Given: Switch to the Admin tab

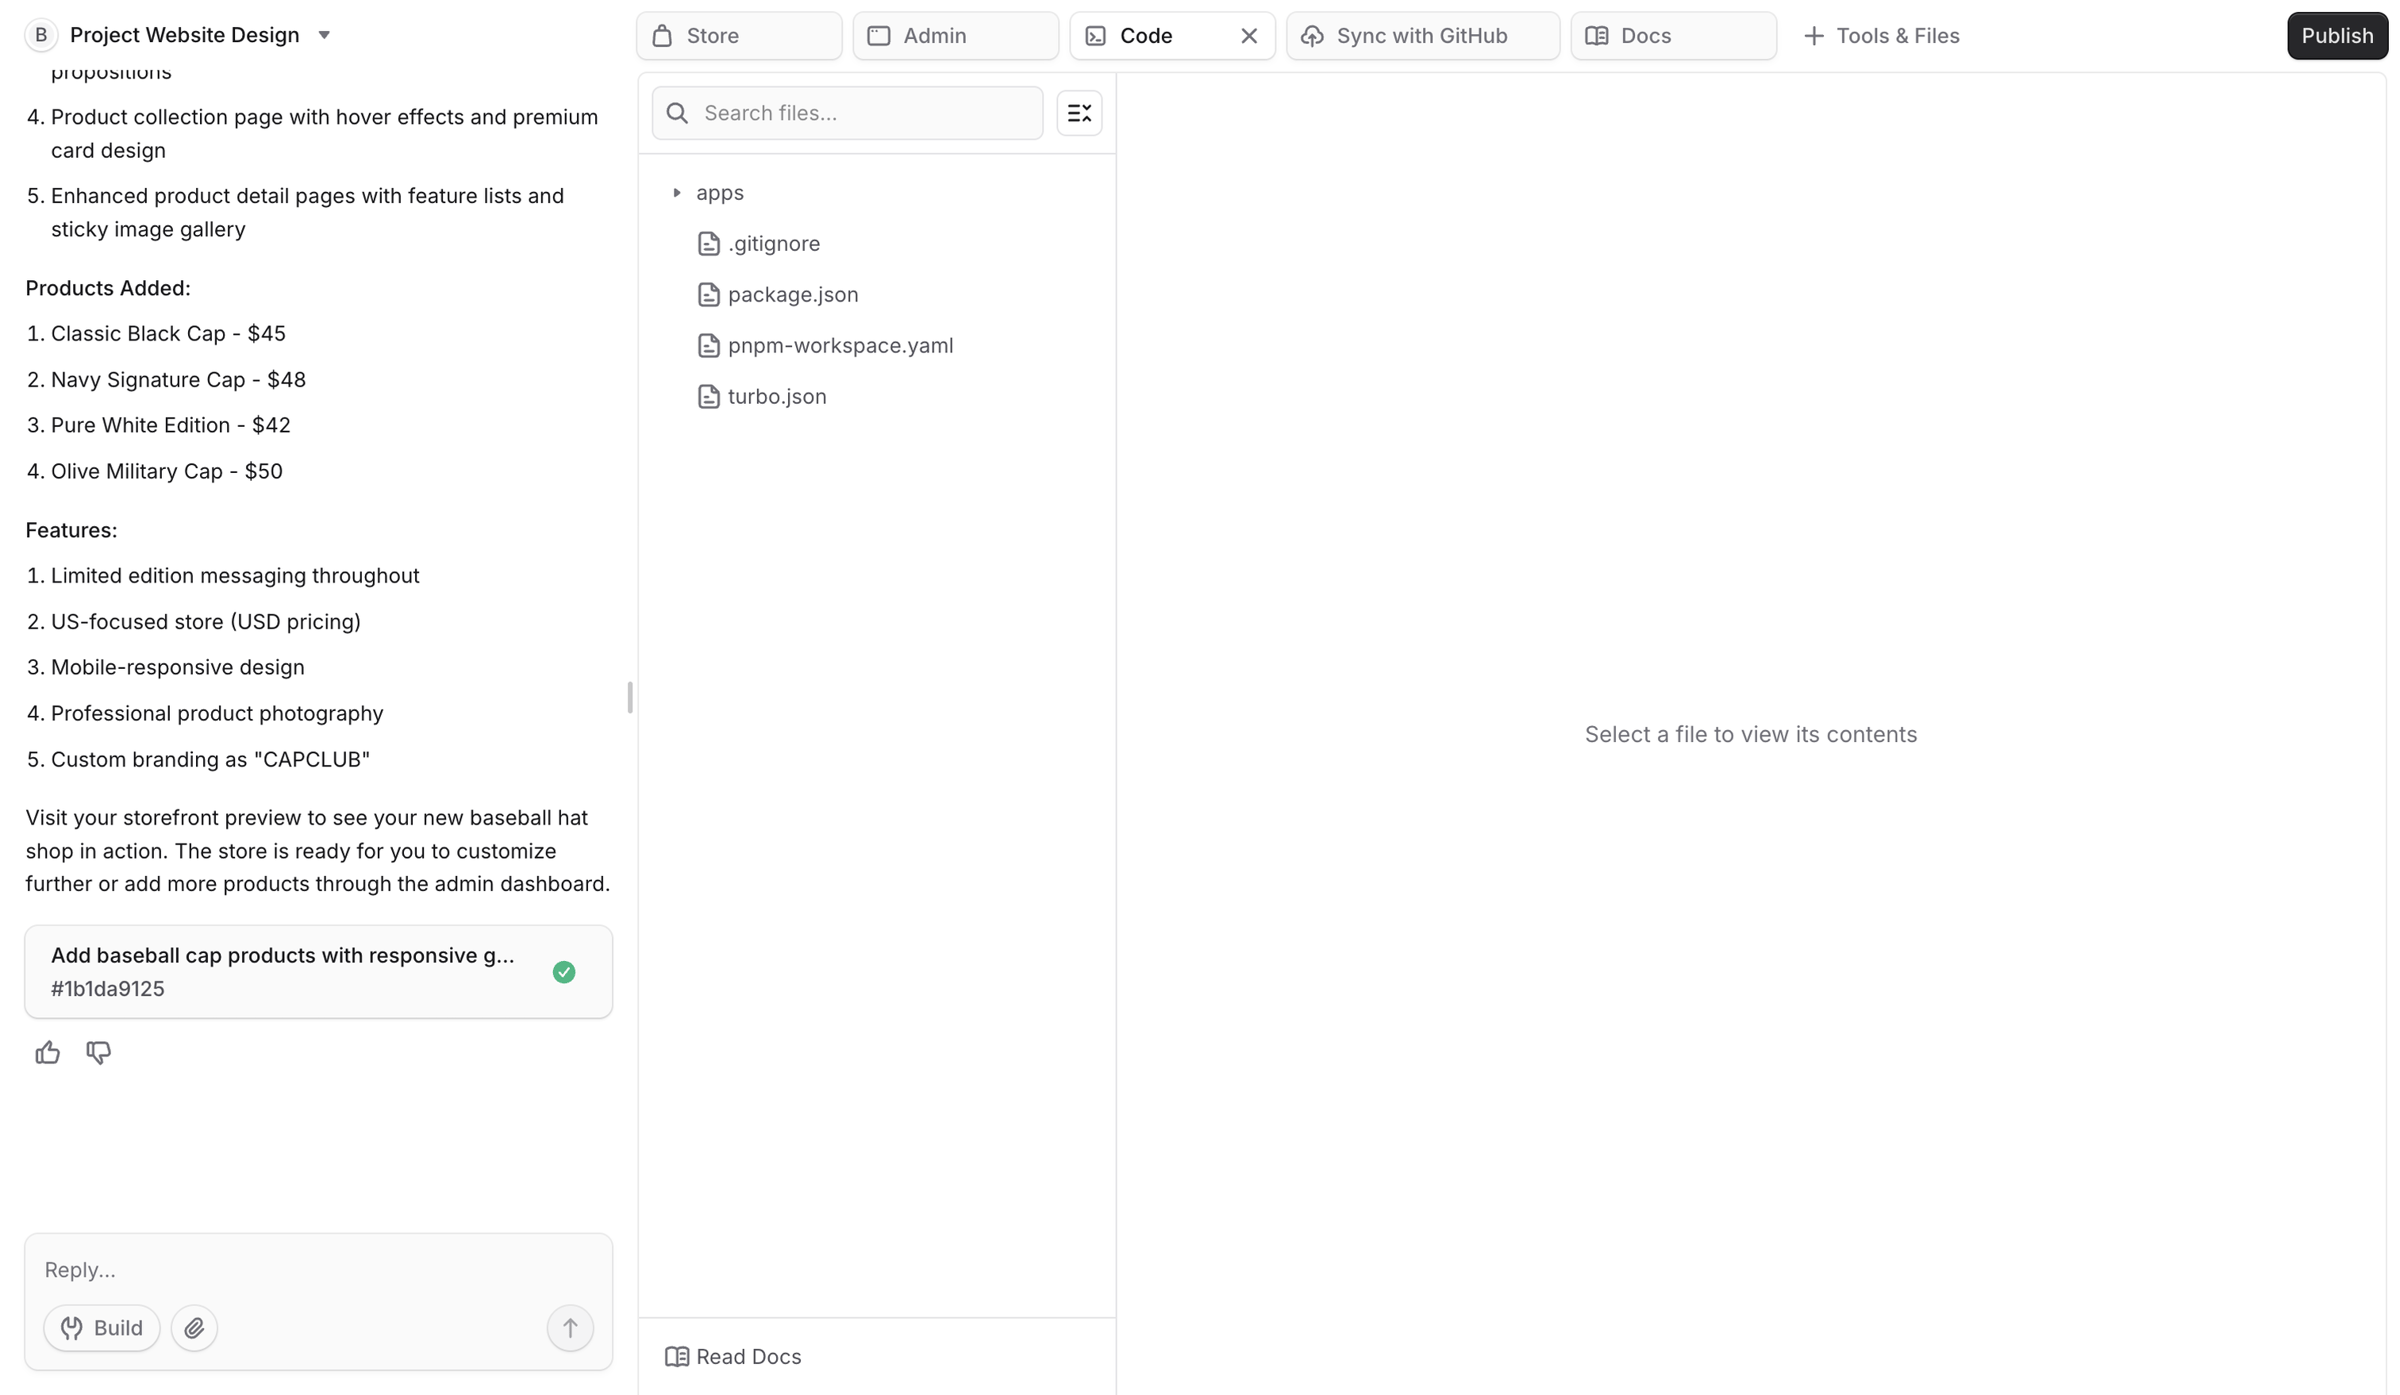Looking at the screenshot, I should [955, 36].
